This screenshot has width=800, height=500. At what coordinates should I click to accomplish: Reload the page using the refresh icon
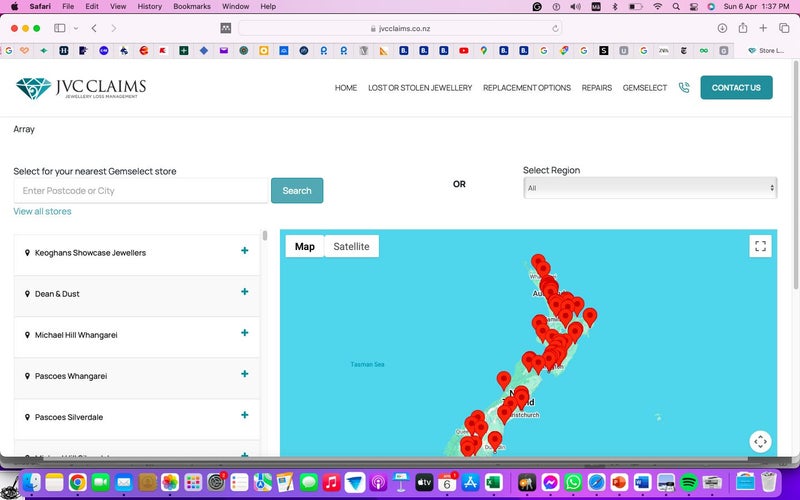click(x=555, y=29)
